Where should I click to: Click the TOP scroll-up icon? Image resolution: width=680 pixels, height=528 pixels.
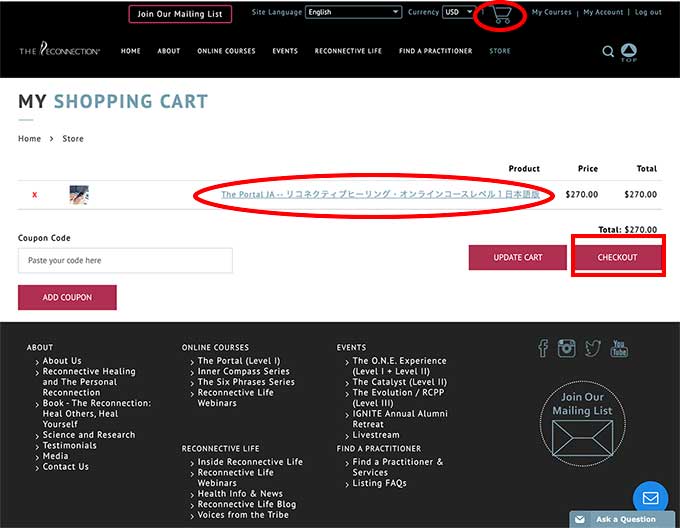click(x=629, y=52)
